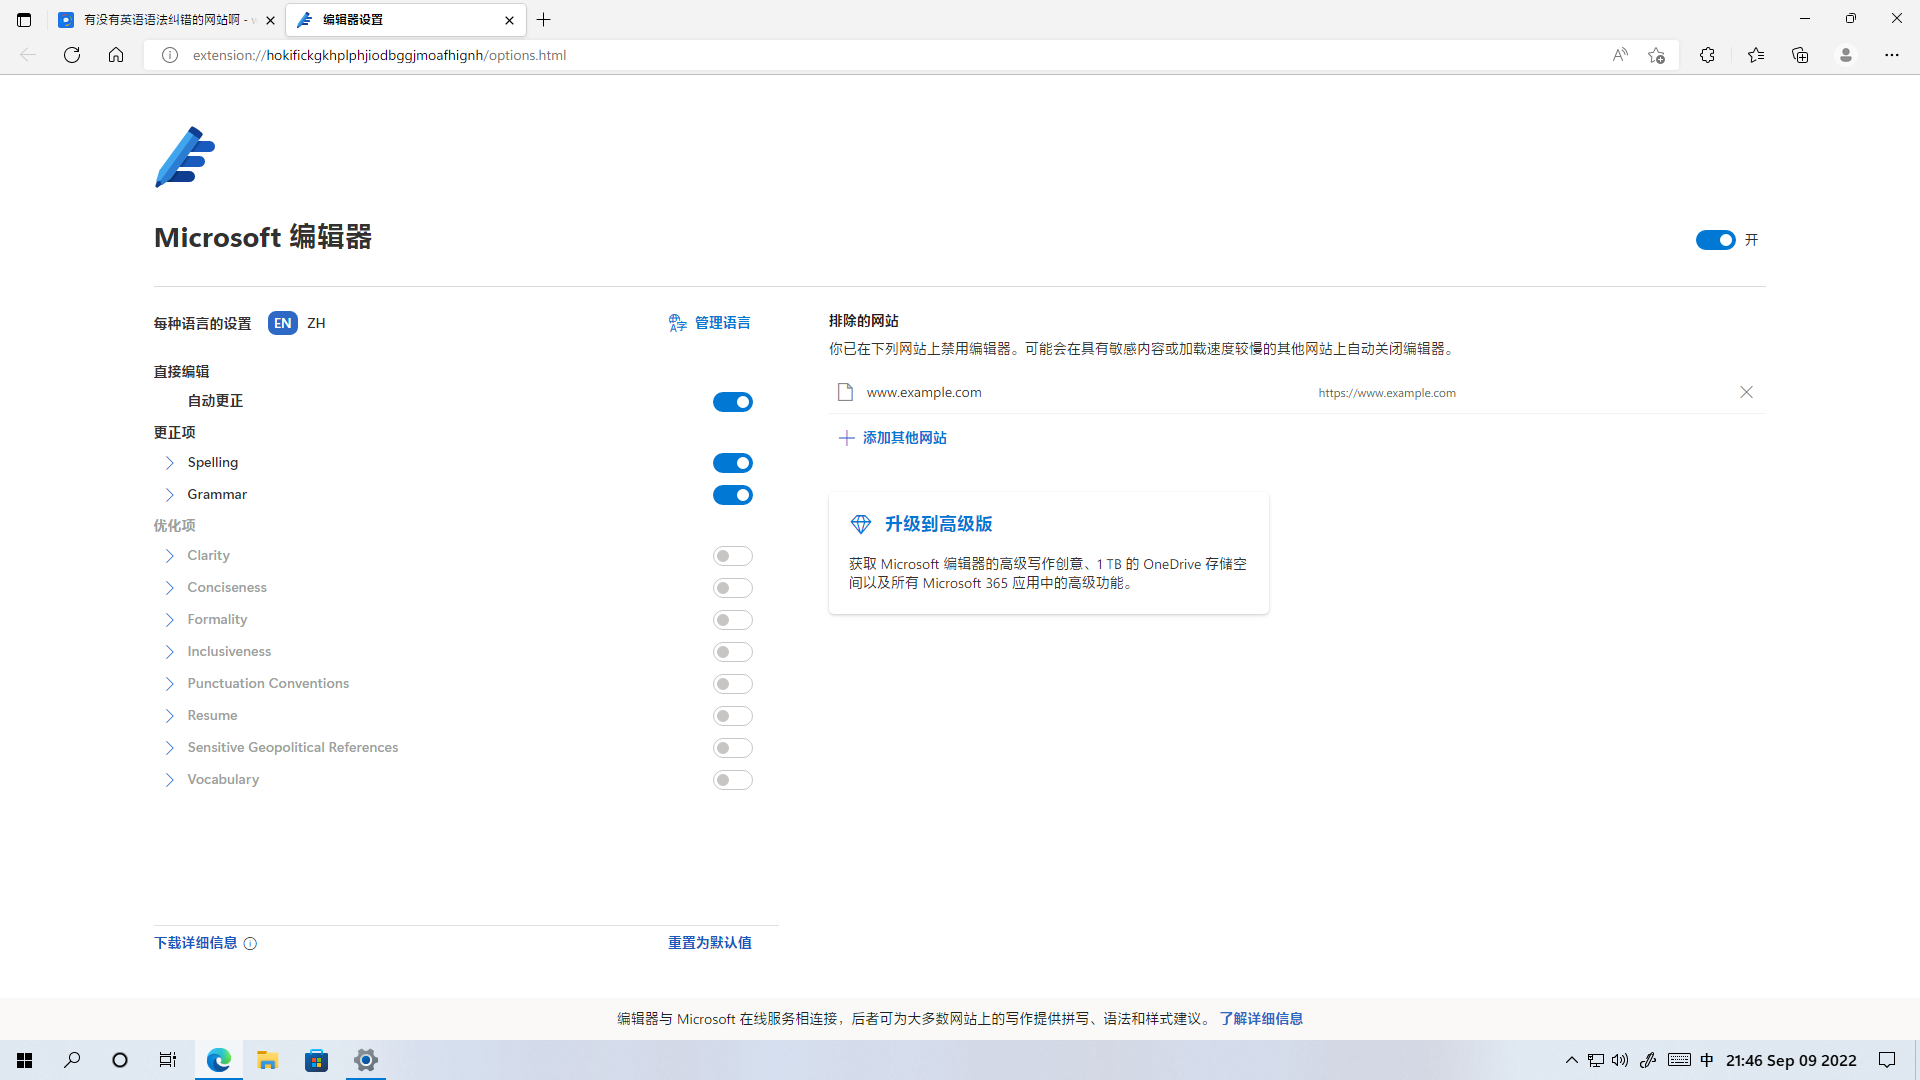Enable Sensitive Geopolitical References toggle
The height and width of the screenshot is (1080, 1920).
(x=732, y=748)
